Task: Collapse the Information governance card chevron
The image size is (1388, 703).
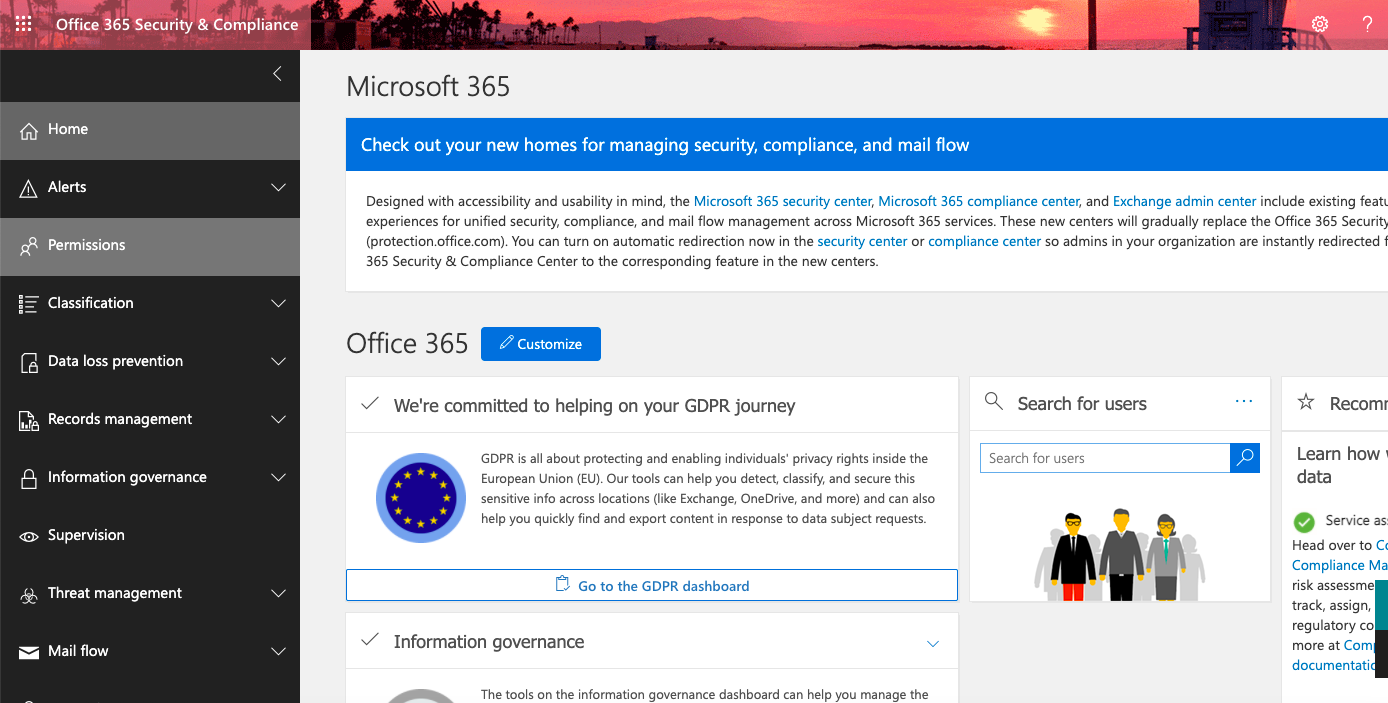Action: pyautogui.click(x=933, y=644)
